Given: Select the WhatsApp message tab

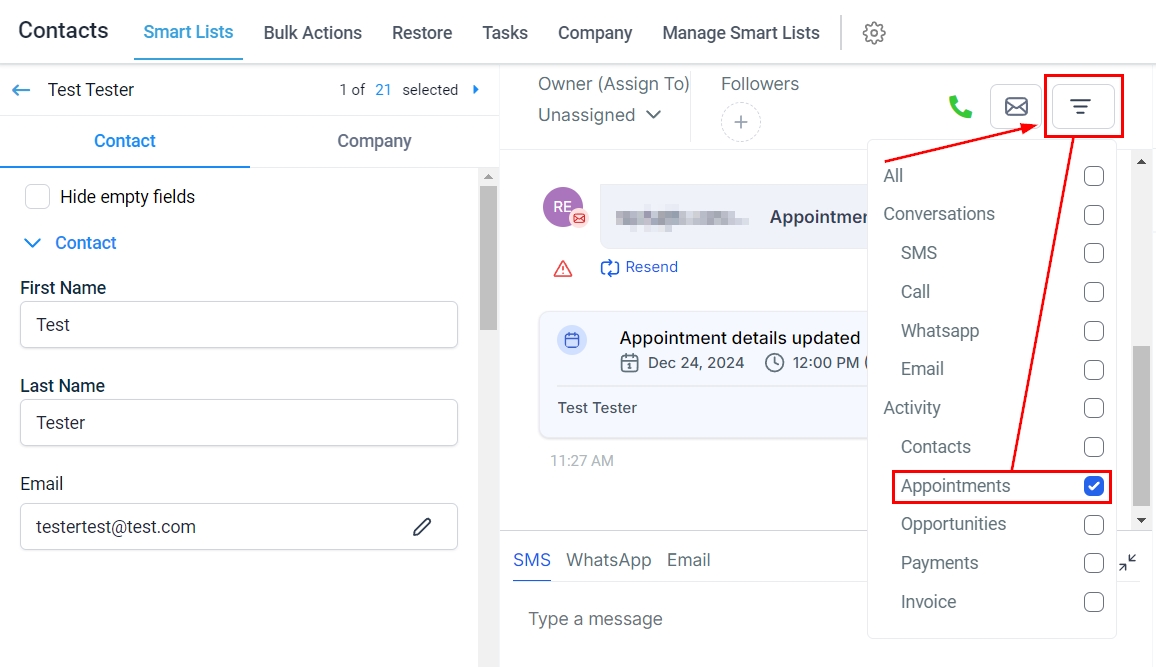Looking at the screenshot, I should (x=608, y=560).
